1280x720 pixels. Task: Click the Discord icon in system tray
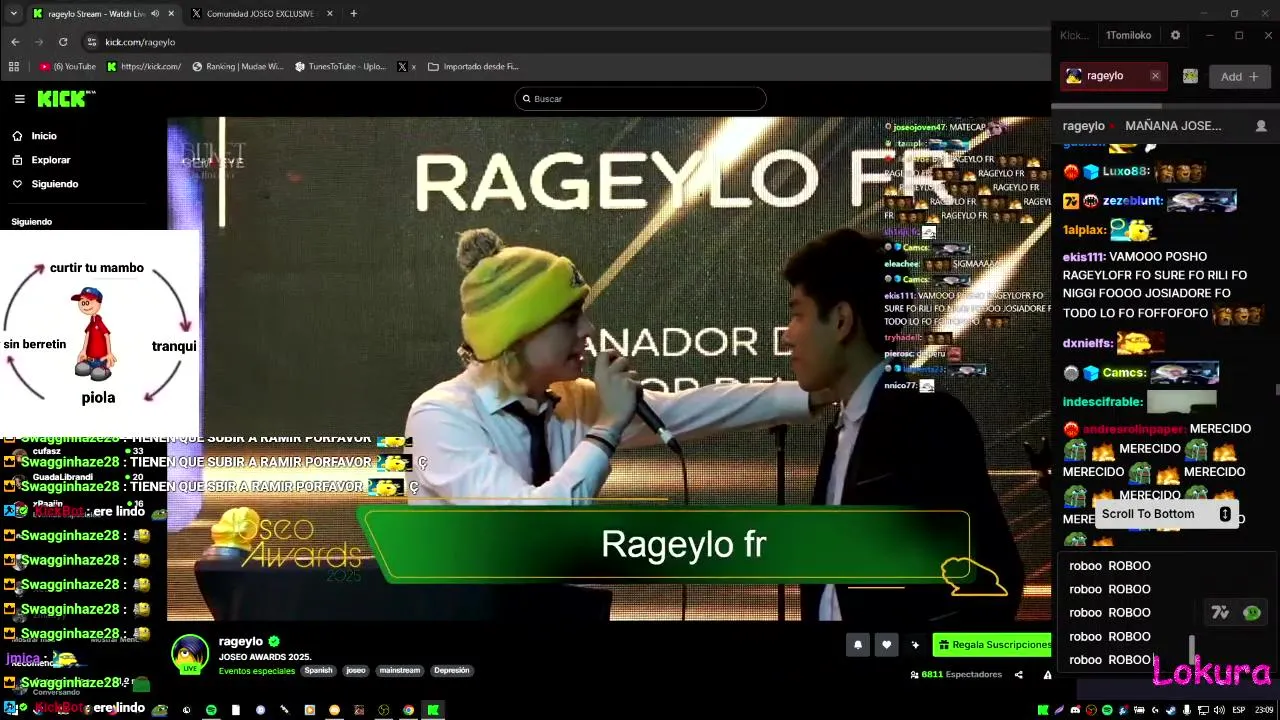tap(1075, 710)
